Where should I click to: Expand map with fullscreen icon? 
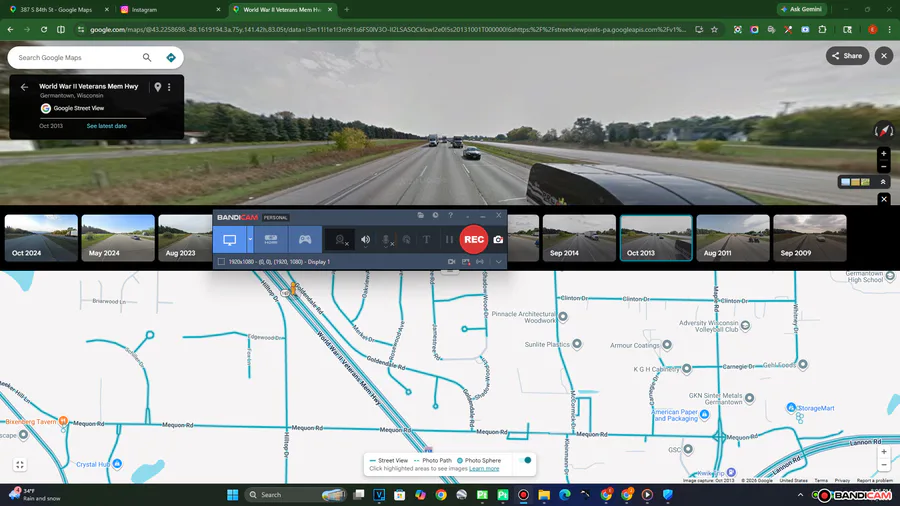coord(20,465)
